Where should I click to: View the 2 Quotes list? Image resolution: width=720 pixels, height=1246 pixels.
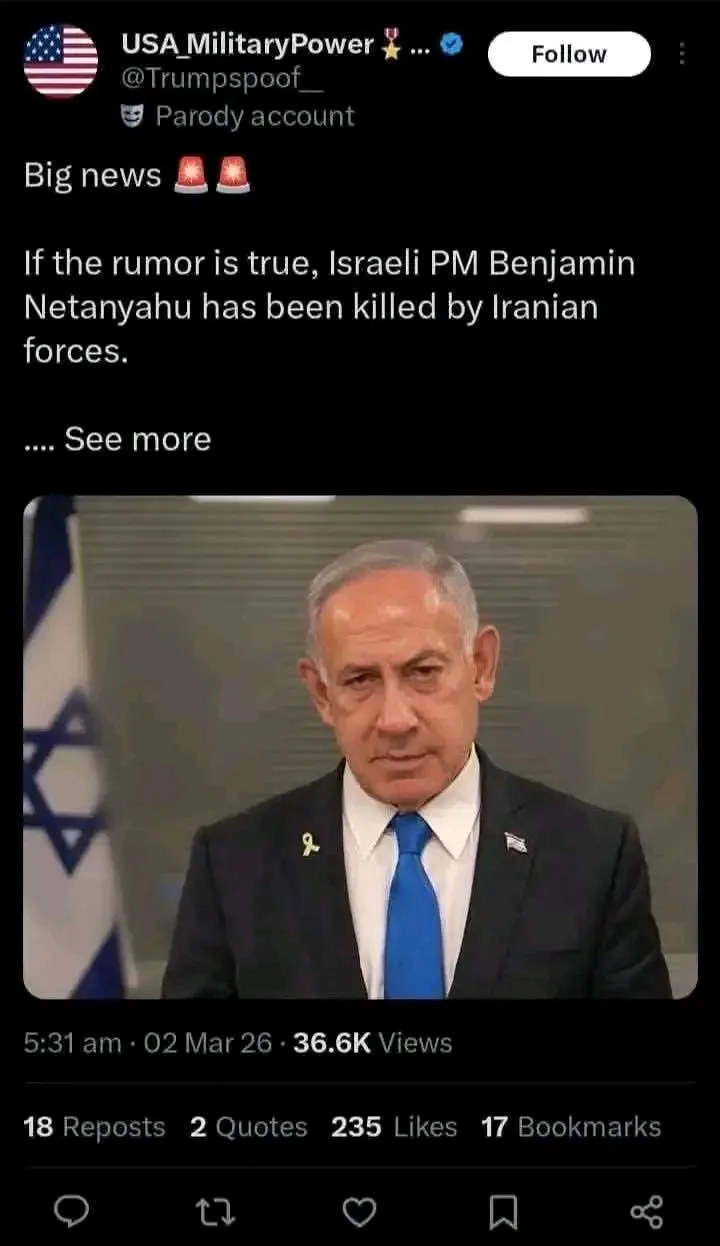click(x=249, y=1127)
